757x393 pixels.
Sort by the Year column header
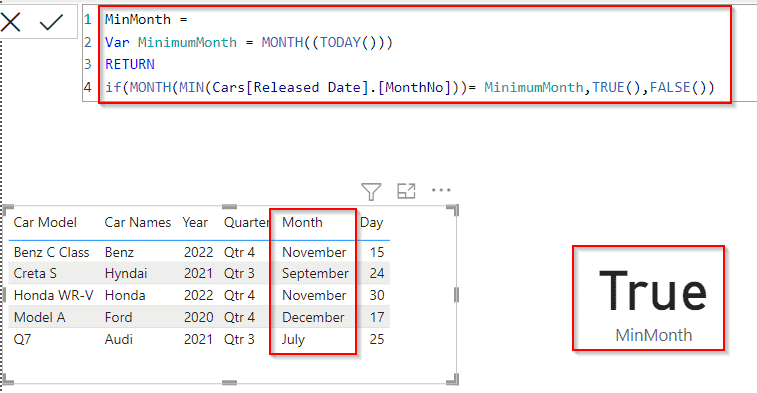[195, 223]
